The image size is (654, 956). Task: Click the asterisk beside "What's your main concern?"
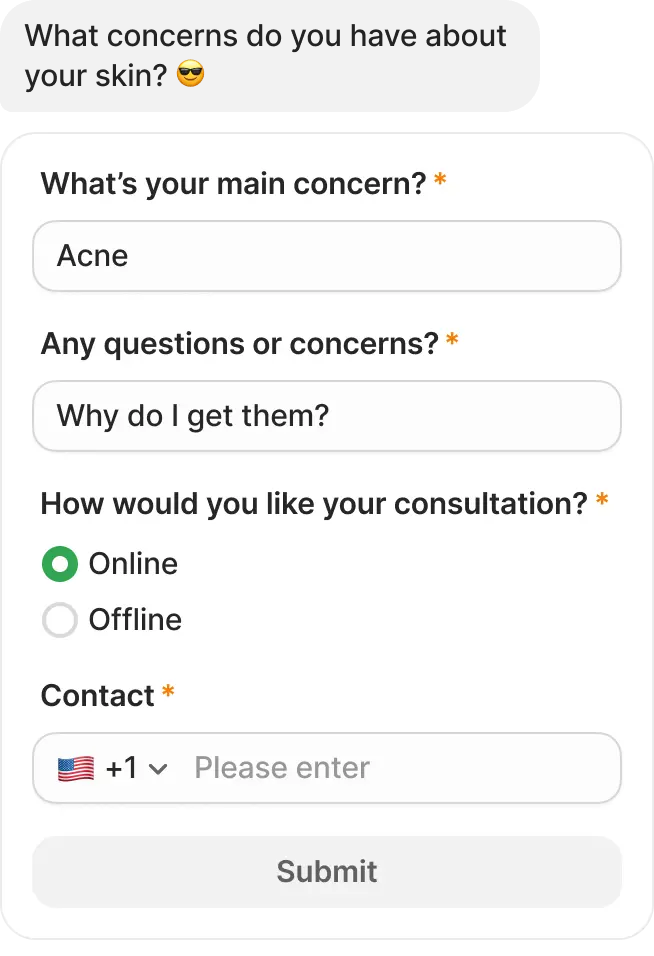point(440,182)
